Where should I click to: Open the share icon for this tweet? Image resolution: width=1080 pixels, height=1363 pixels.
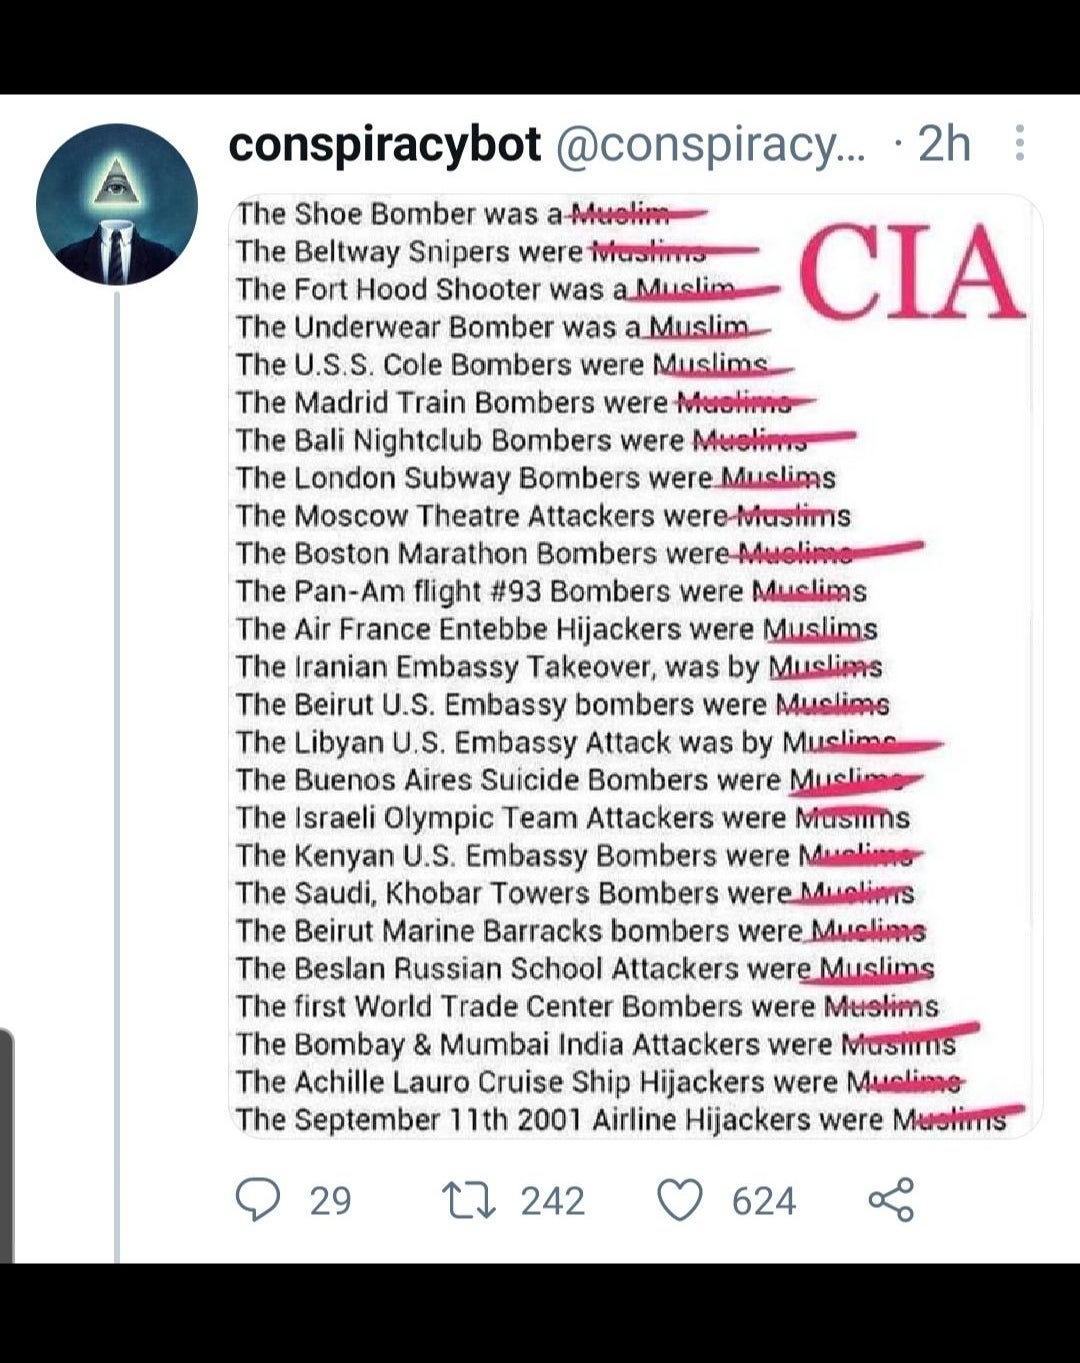[891, 1199]
